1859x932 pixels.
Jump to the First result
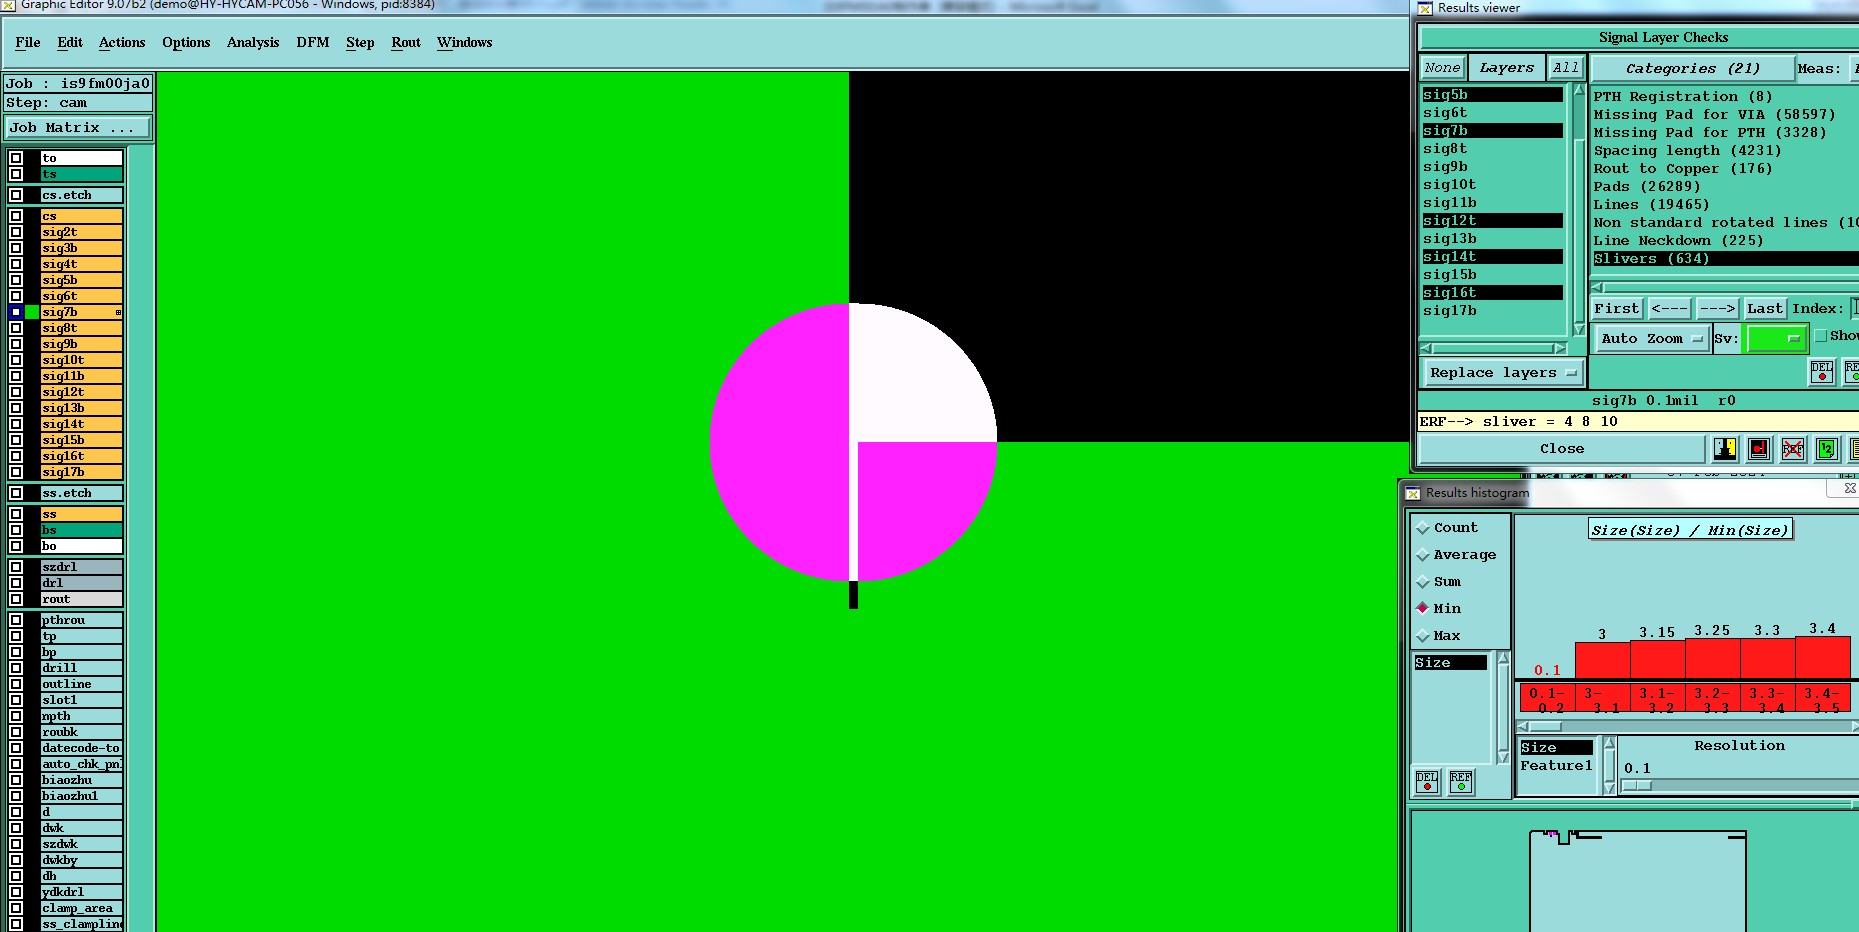coord(1617,309)
